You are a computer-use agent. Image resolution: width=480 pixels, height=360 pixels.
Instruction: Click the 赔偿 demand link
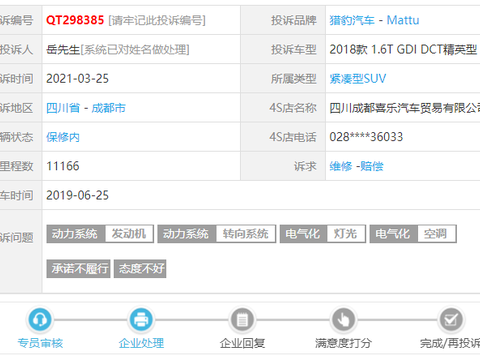(x=372, y=166)
